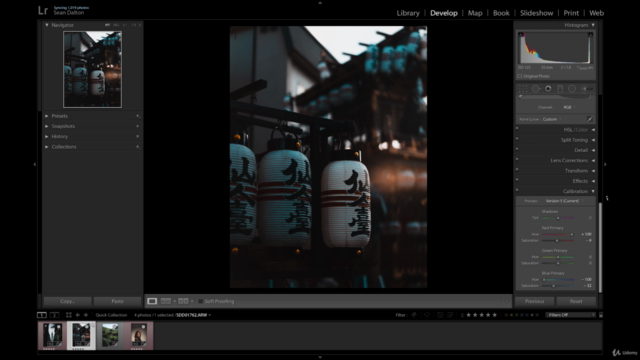The height and width of the screenshot is (360, 640).
Task: Expand the Presets panel
Action: [x=47, y=116]
